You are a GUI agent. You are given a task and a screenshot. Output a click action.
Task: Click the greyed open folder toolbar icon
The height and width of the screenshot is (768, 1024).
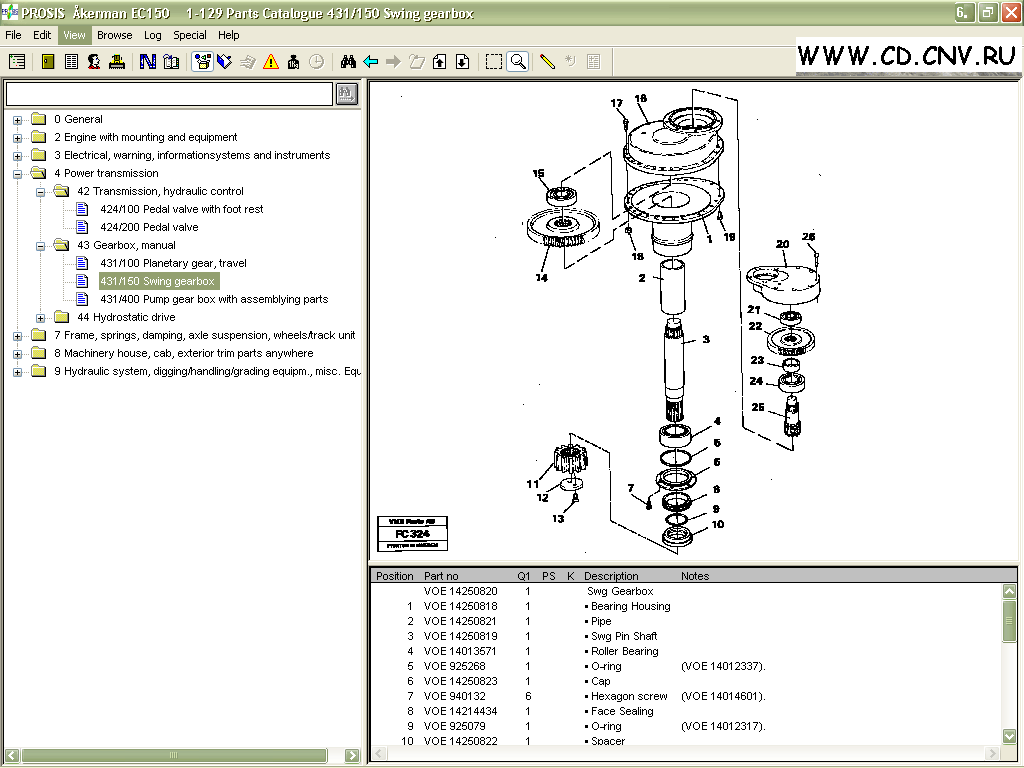point(417,62)
